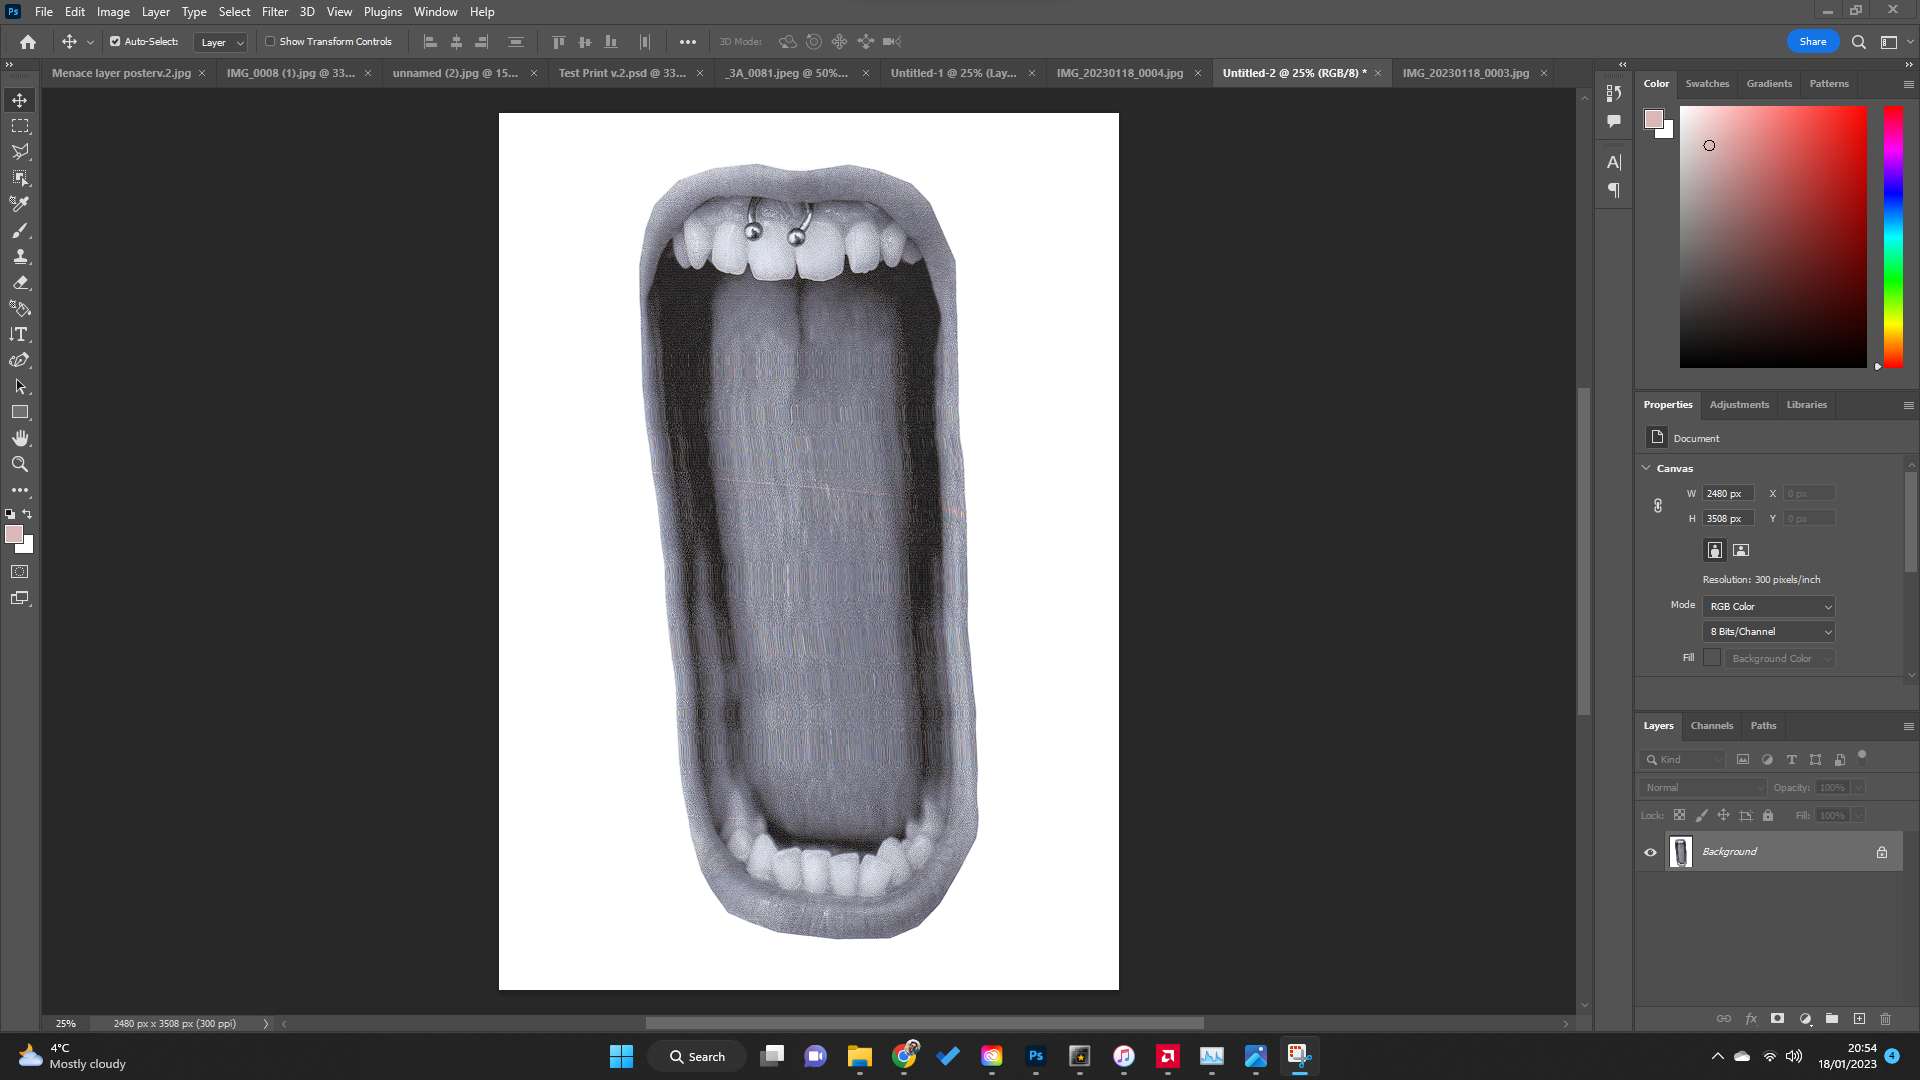This screenshot has width=1920, height=1080.
Task: Select the Eyedropper tool
Action: (x=20, y=203)
